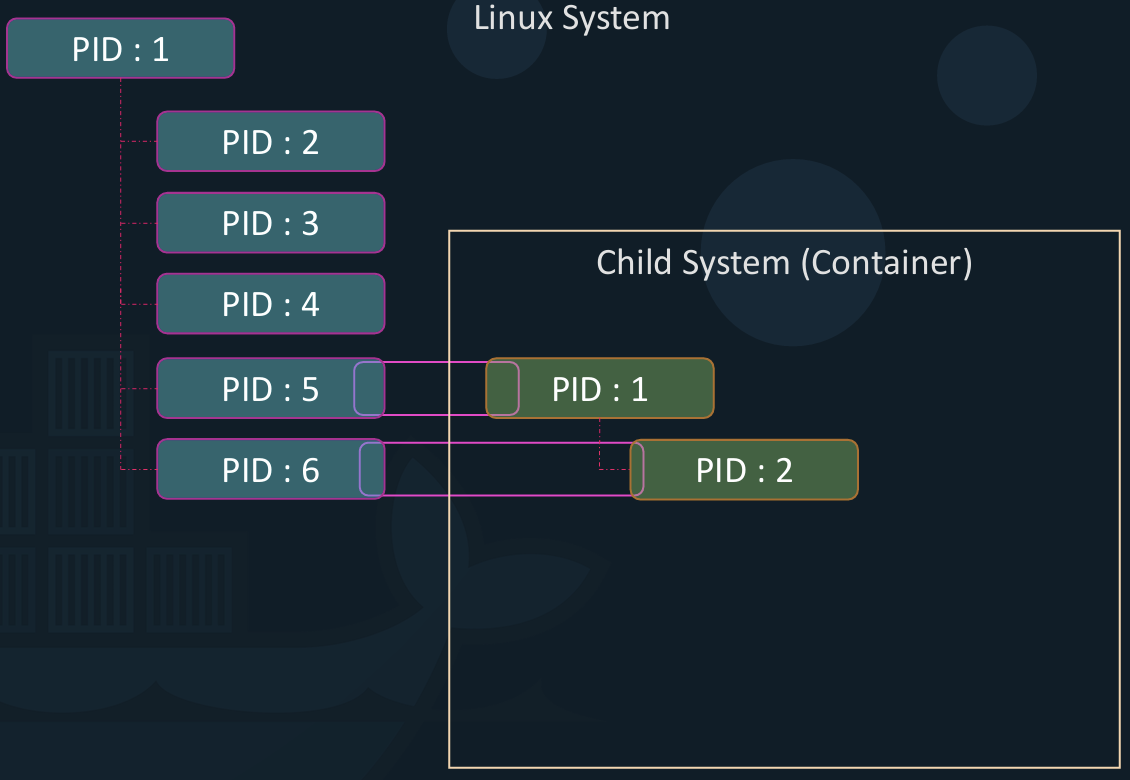Click the "Child System (Container)" heading
1130x780 pixels.
[x=784, y=262]
